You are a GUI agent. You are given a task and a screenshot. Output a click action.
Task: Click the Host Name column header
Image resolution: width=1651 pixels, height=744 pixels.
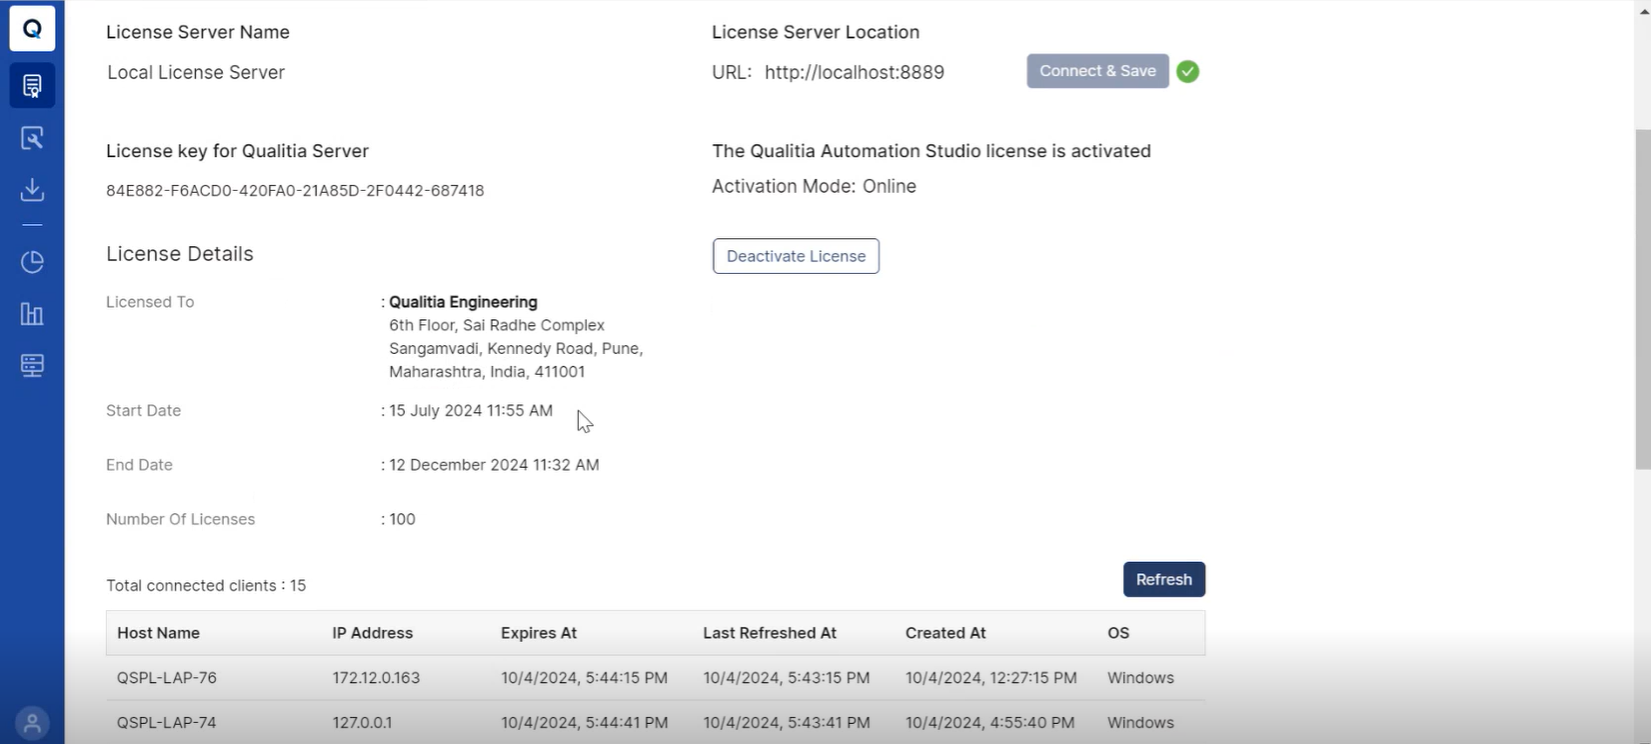158,633
